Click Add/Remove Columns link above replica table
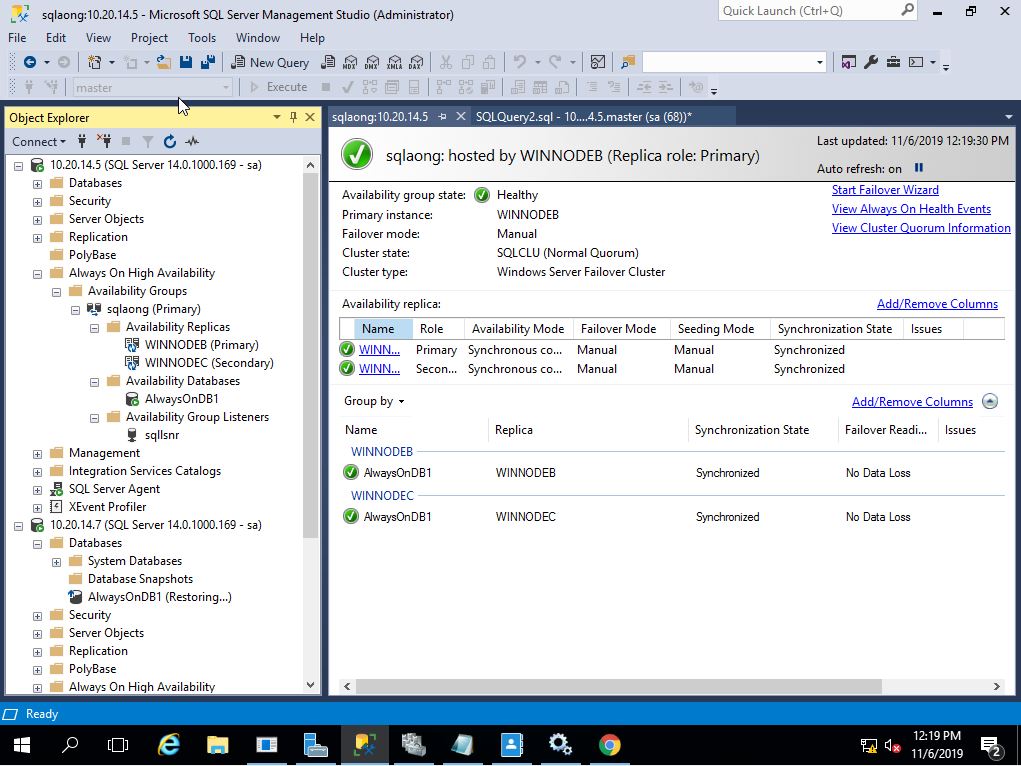The width and height of the screenshot is (1021, 766). coord(937,304)
